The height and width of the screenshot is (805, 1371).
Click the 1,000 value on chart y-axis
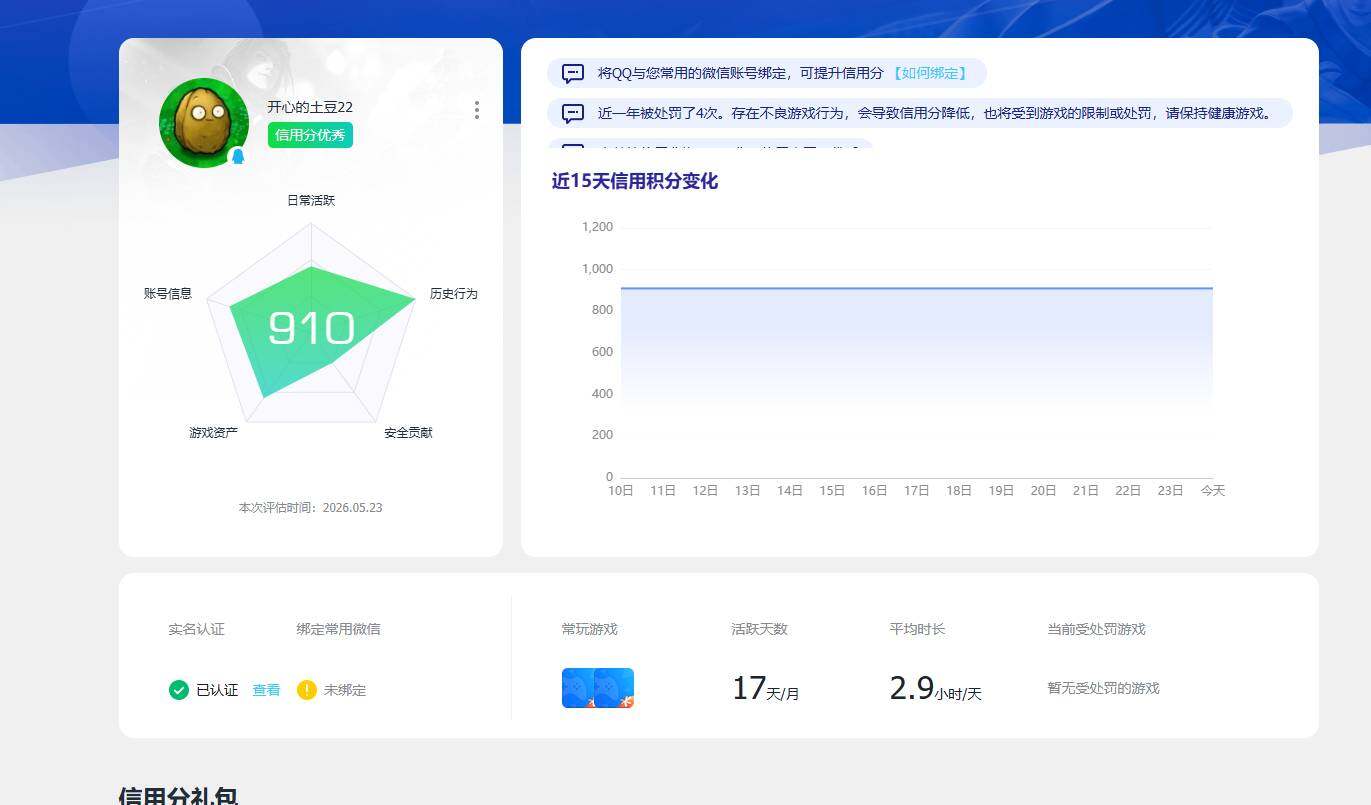598,269
